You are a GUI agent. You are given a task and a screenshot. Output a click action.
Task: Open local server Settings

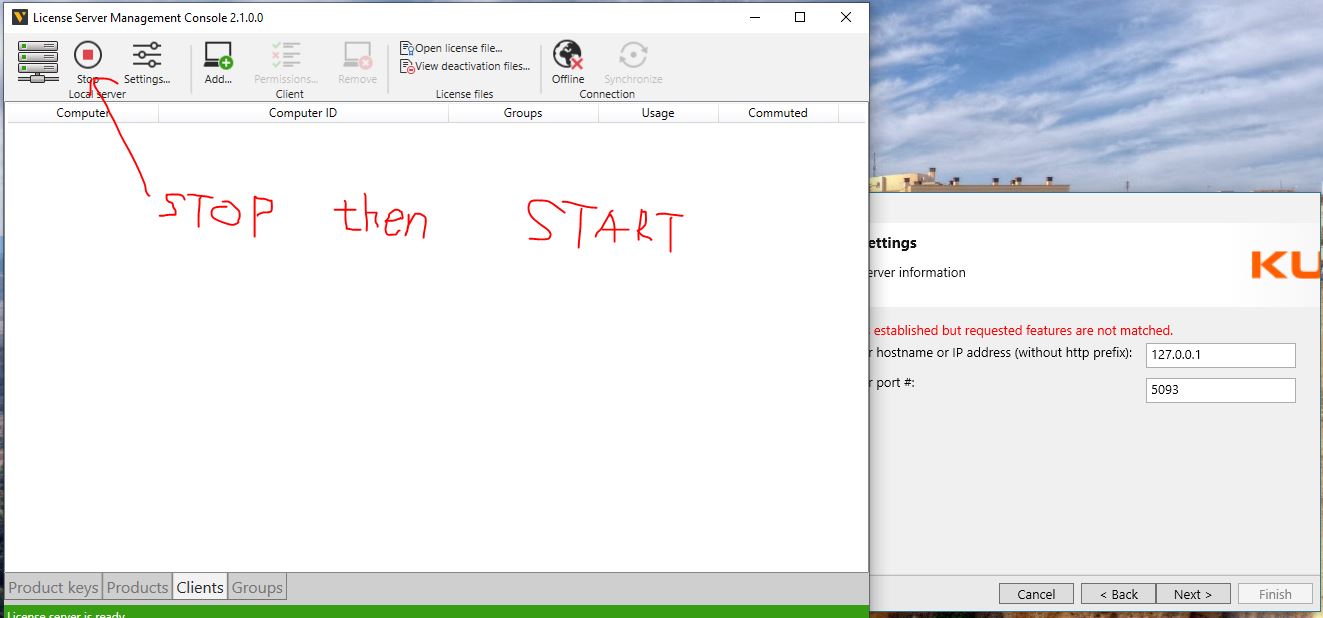click(x=147, y=62)
